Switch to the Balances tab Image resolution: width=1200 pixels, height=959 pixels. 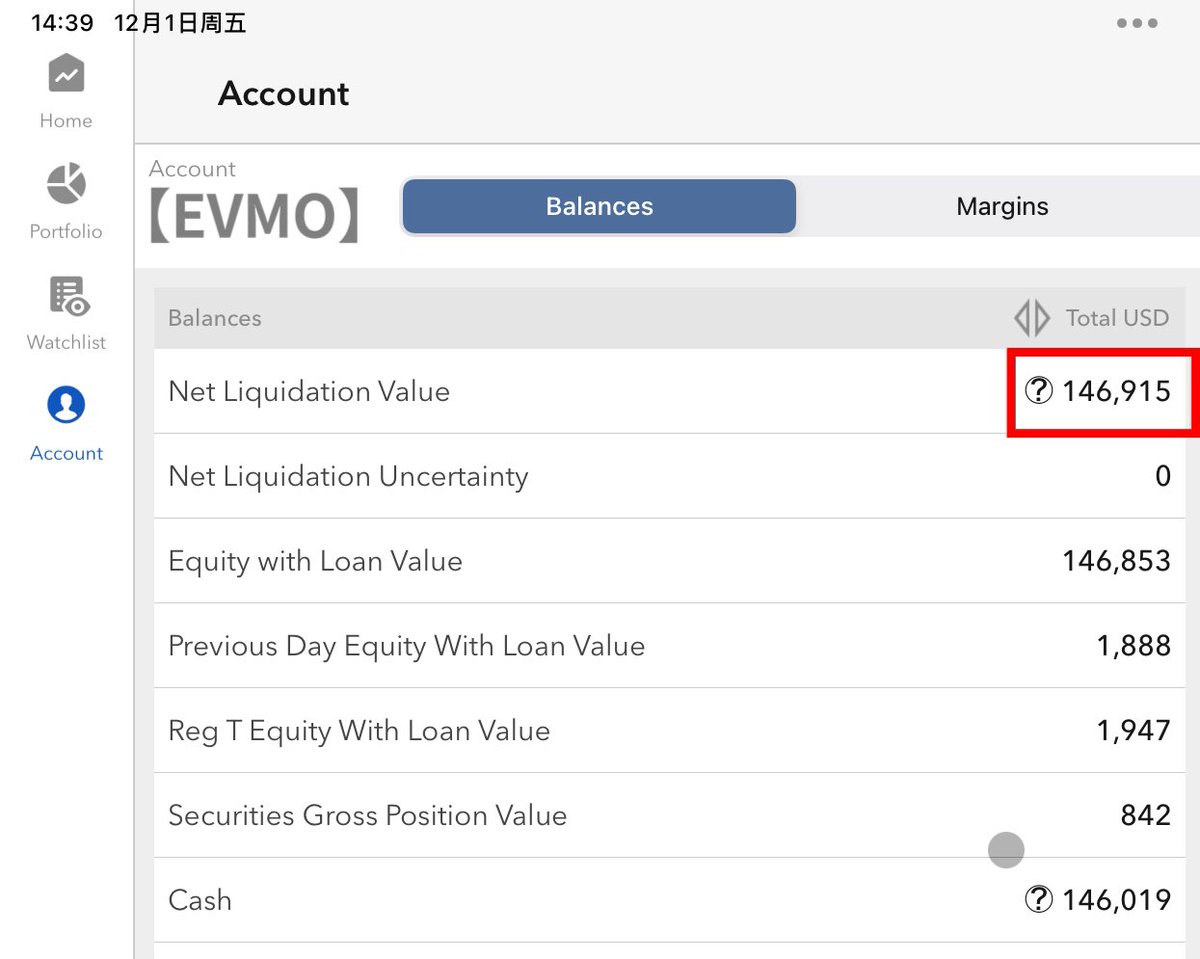coord(599,206)
